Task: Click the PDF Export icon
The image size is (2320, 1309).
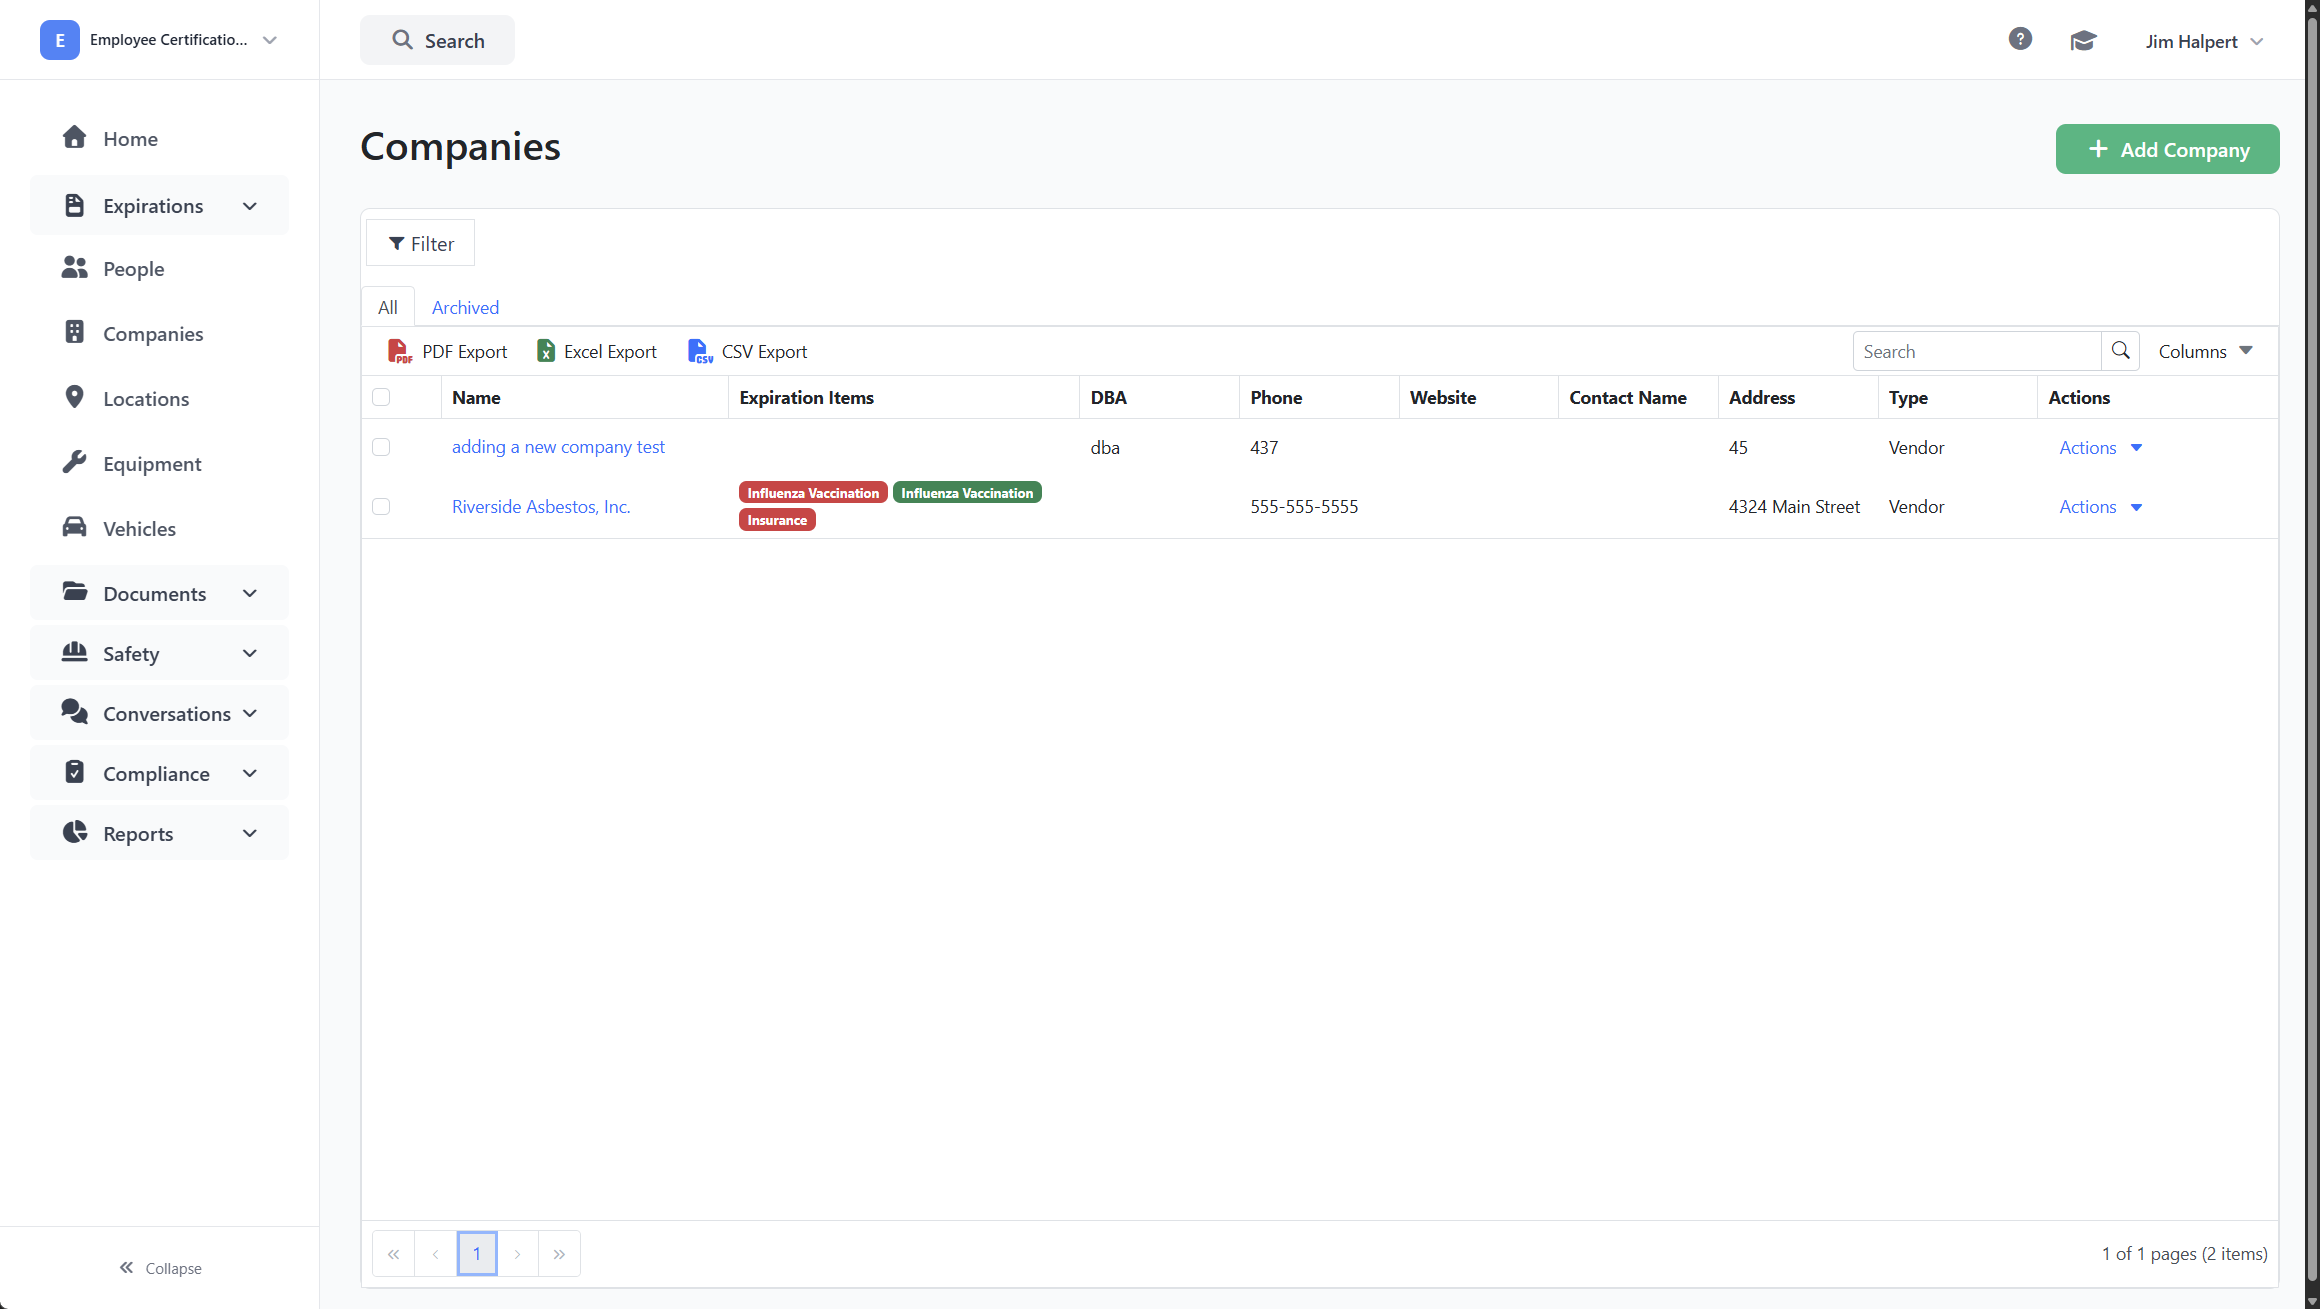Action: coord(399,351)
